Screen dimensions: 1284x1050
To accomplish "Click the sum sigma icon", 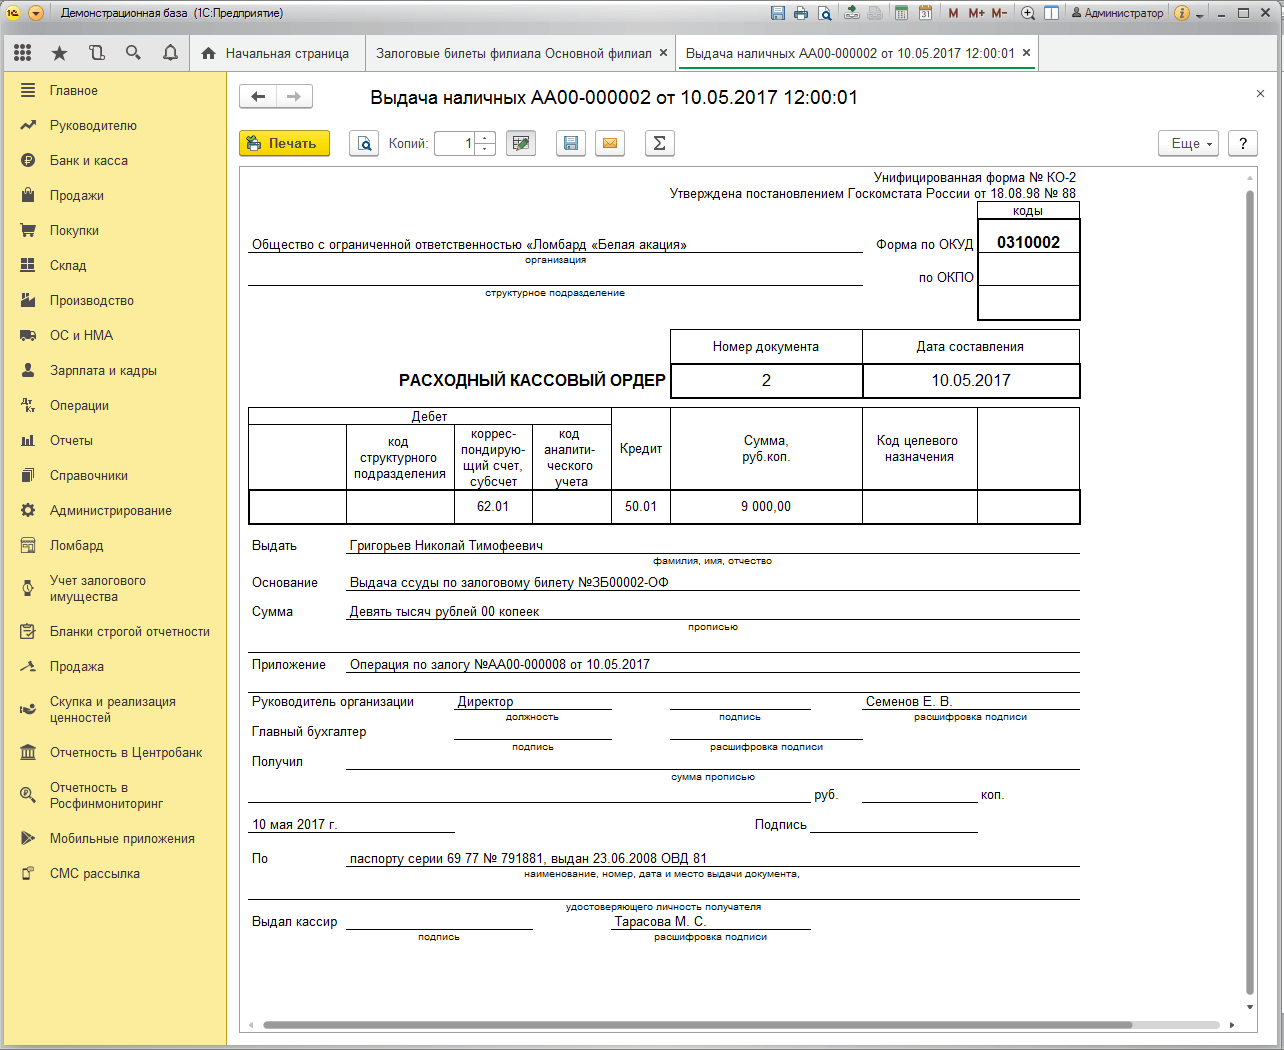I will click(659, 143).
